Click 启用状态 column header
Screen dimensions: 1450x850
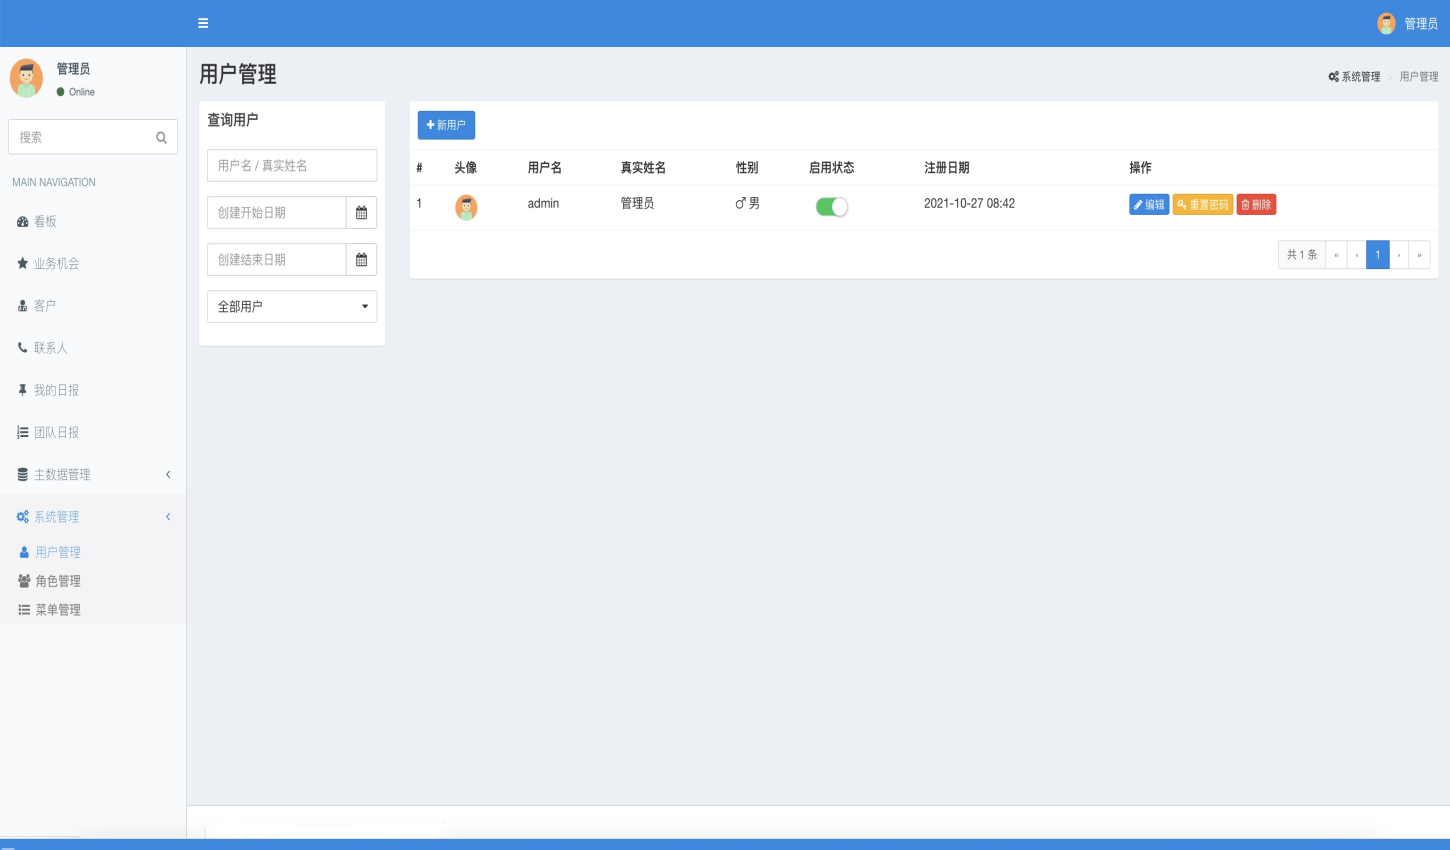(x=832, y=168)
